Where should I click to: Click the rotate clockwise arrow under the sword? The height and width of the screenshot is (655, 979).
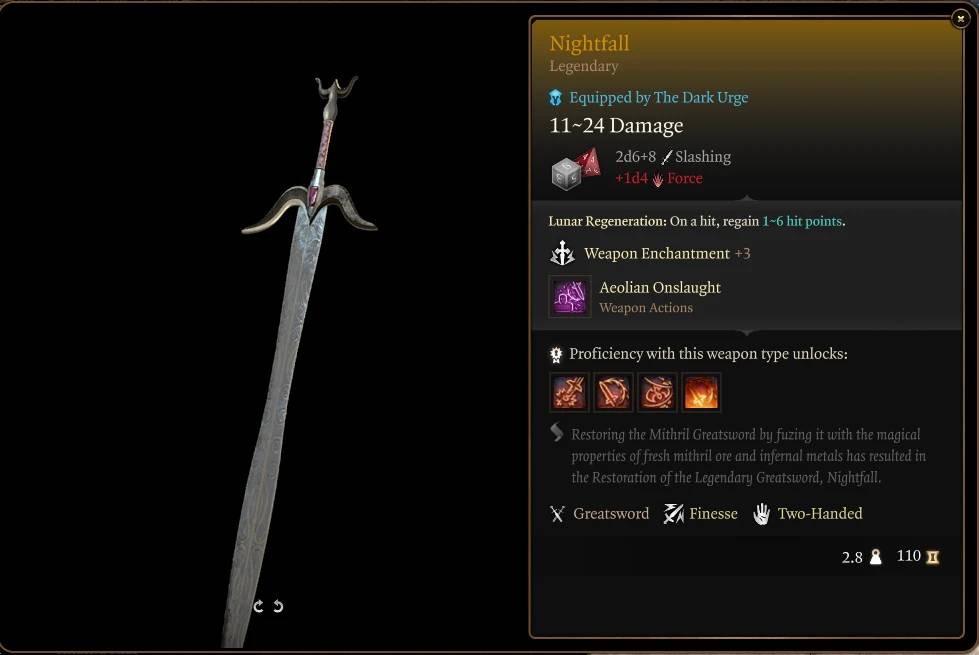click(x=278, y=606)
